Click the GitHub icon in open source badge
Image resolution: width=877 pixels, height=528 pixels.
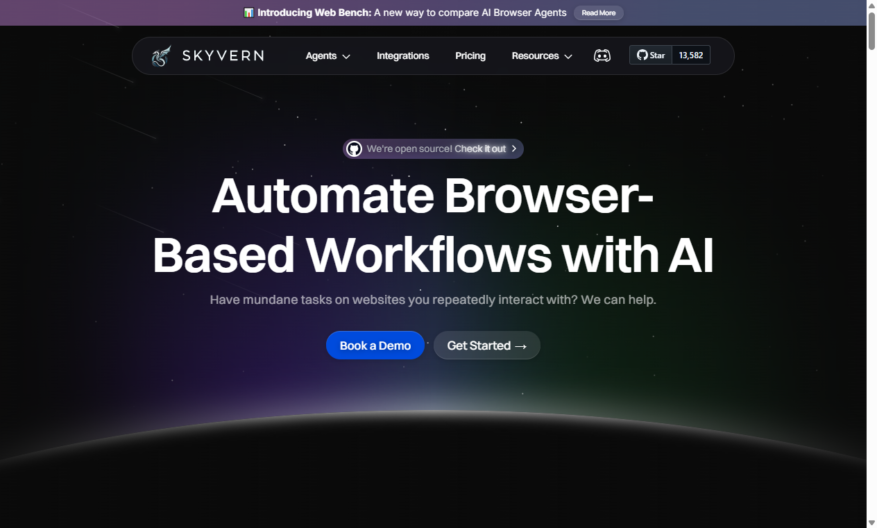(353, 149)
